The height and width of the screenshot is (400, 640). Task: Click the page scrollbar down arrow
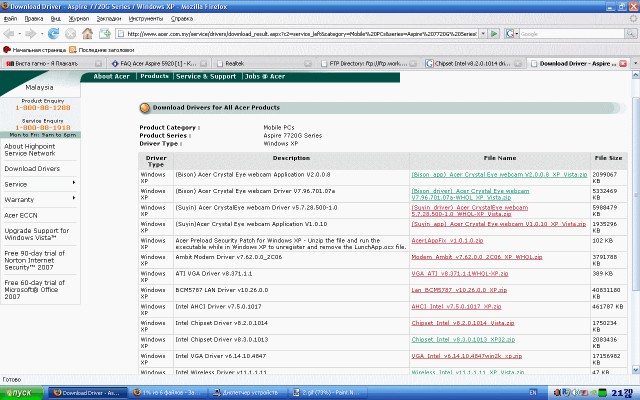pyautogui.click(x=636, y=369)
